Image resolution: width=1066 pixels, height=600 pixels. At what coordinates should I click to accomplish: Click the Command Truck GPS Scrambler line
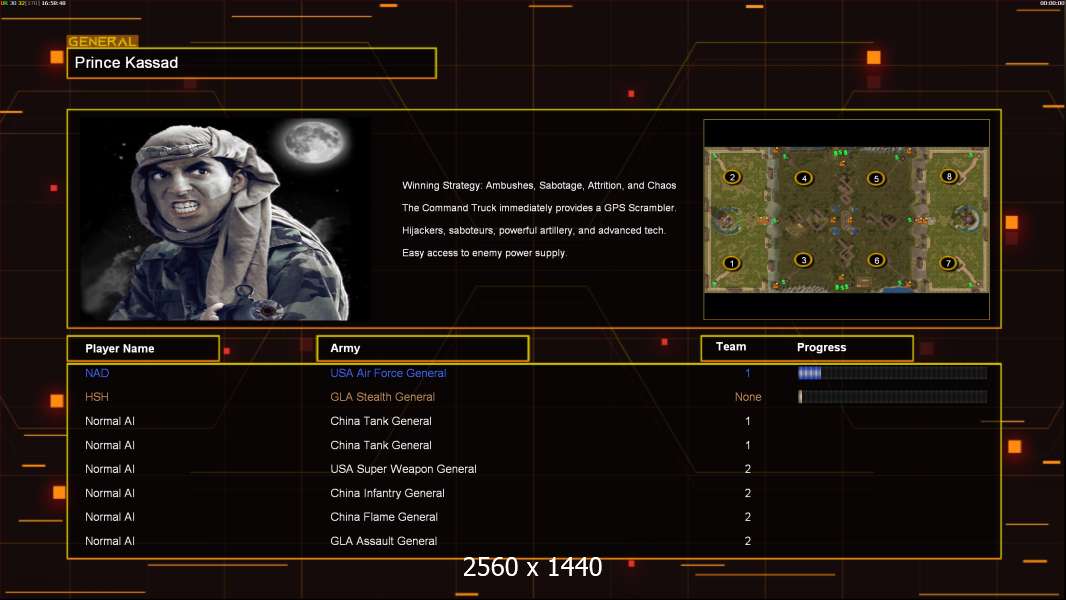coord(539,208)
